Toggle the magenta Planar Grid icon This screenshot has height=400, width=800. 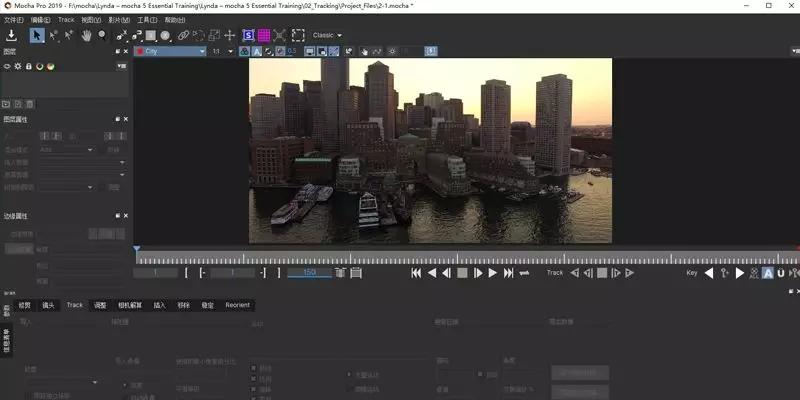click(264, 35)
